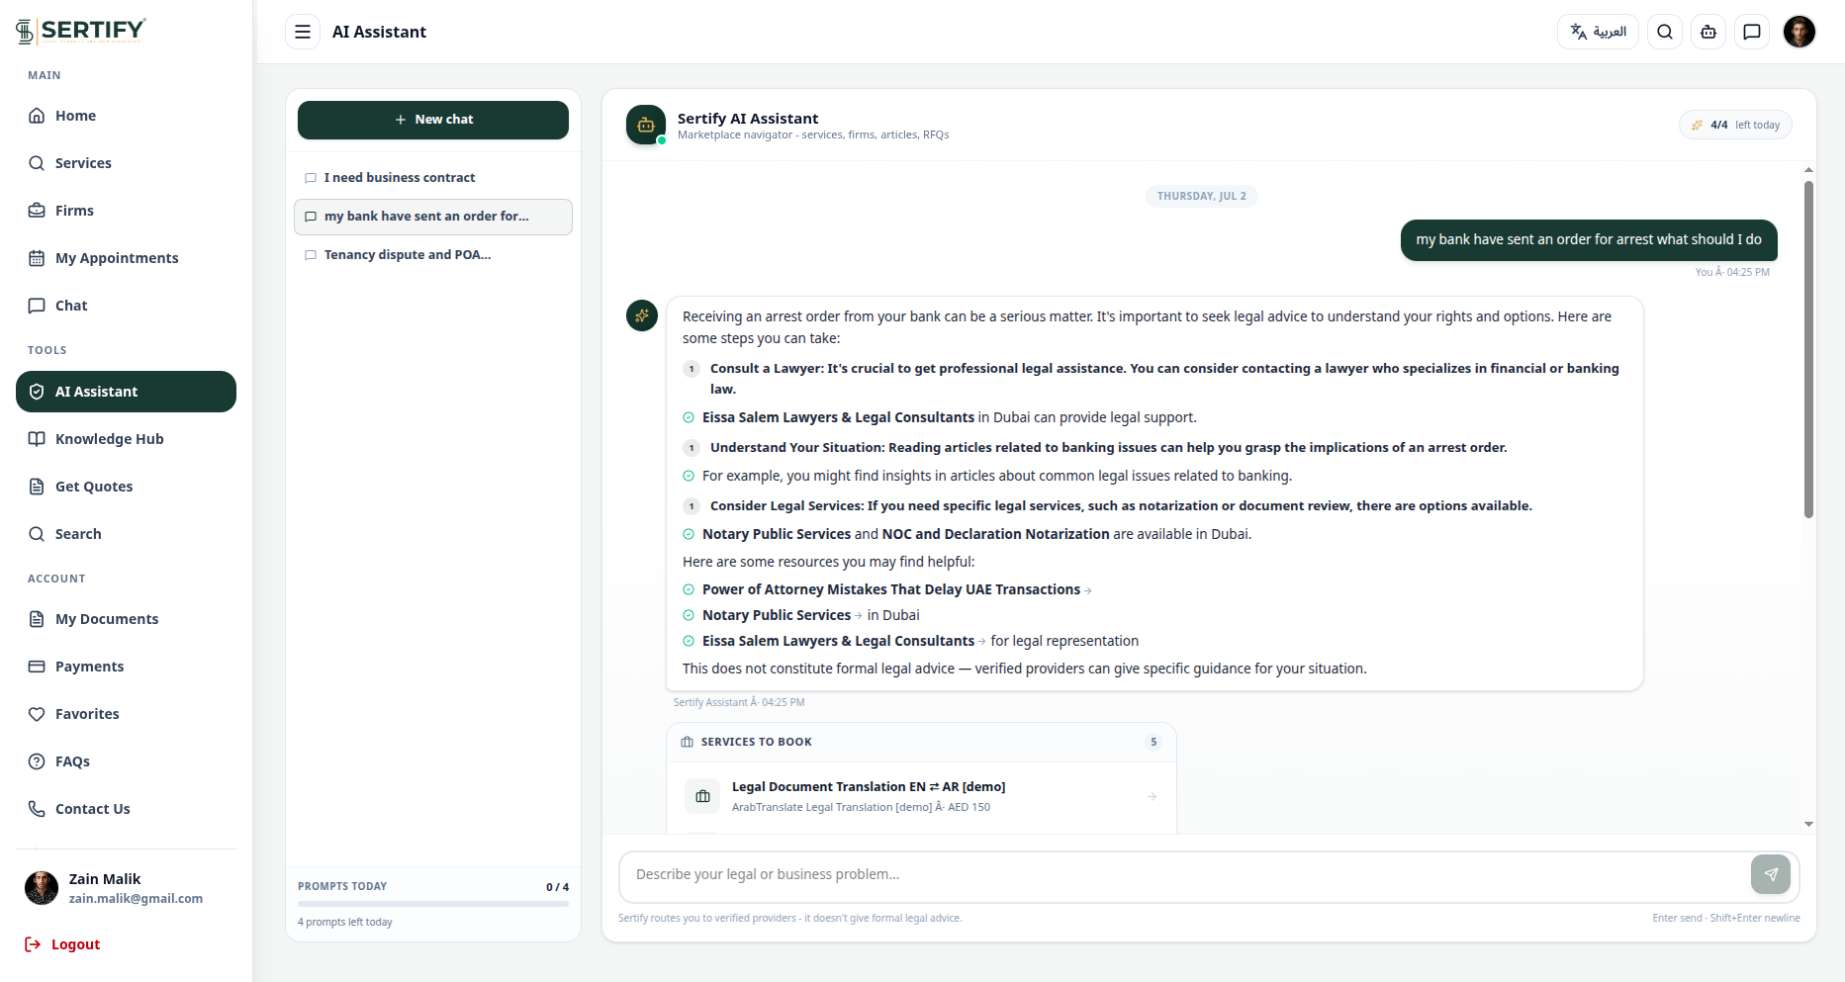Click the prompts today progress bar

click(433, 904)
